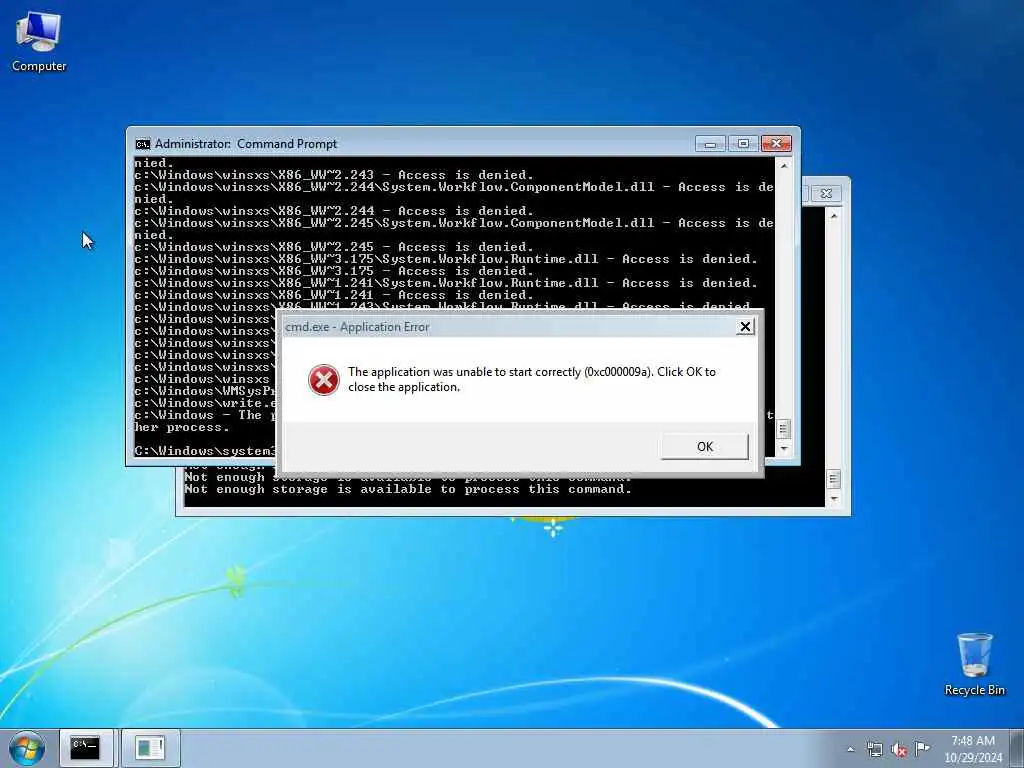The image size is (1024, 768).
Task: Click the 'X86_WW~1.241 - Access is denied' line
Action: tap(334, 295)
